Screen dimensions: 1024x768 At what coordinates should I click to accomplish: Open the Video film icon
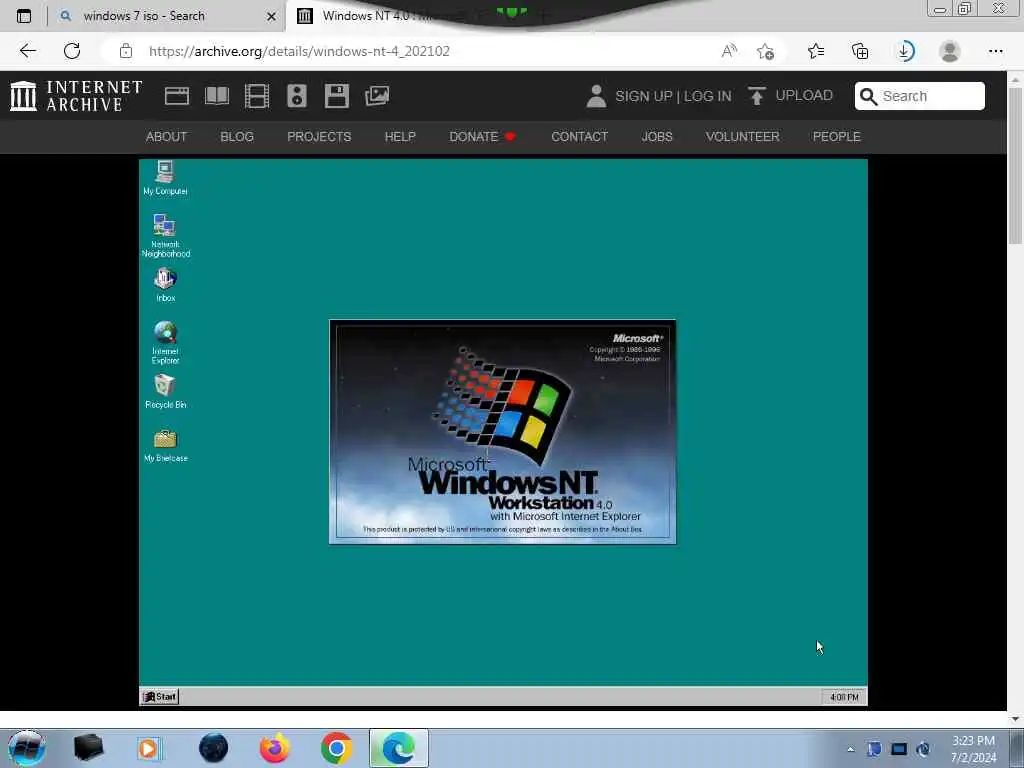pos(257,96)
